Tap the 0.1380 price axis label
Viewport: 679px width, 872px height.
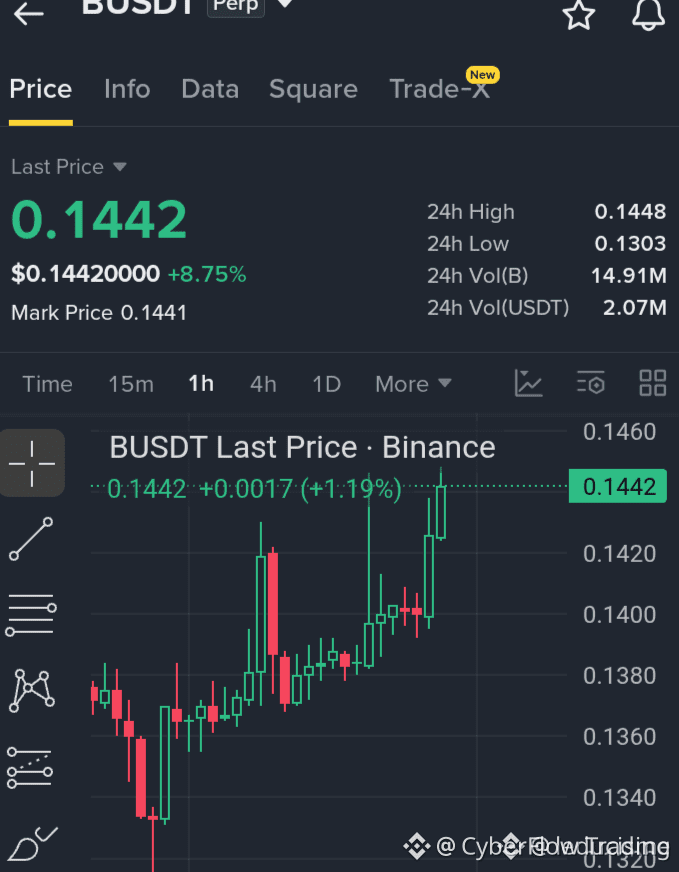click(619, 676)
